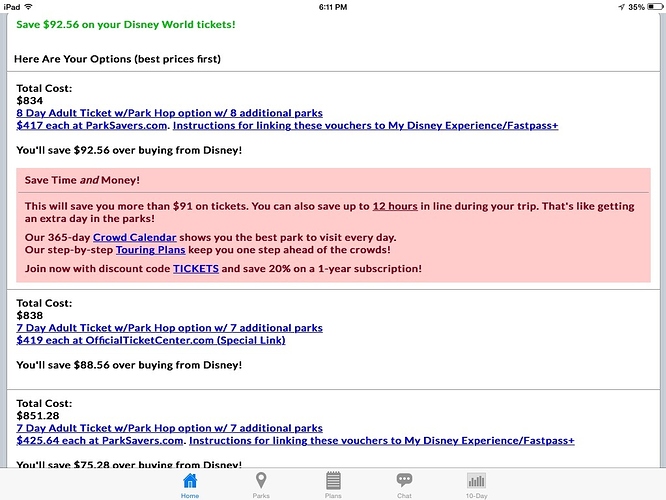
Task: Open the Plans notepad icon
Action: pos(333,483)
